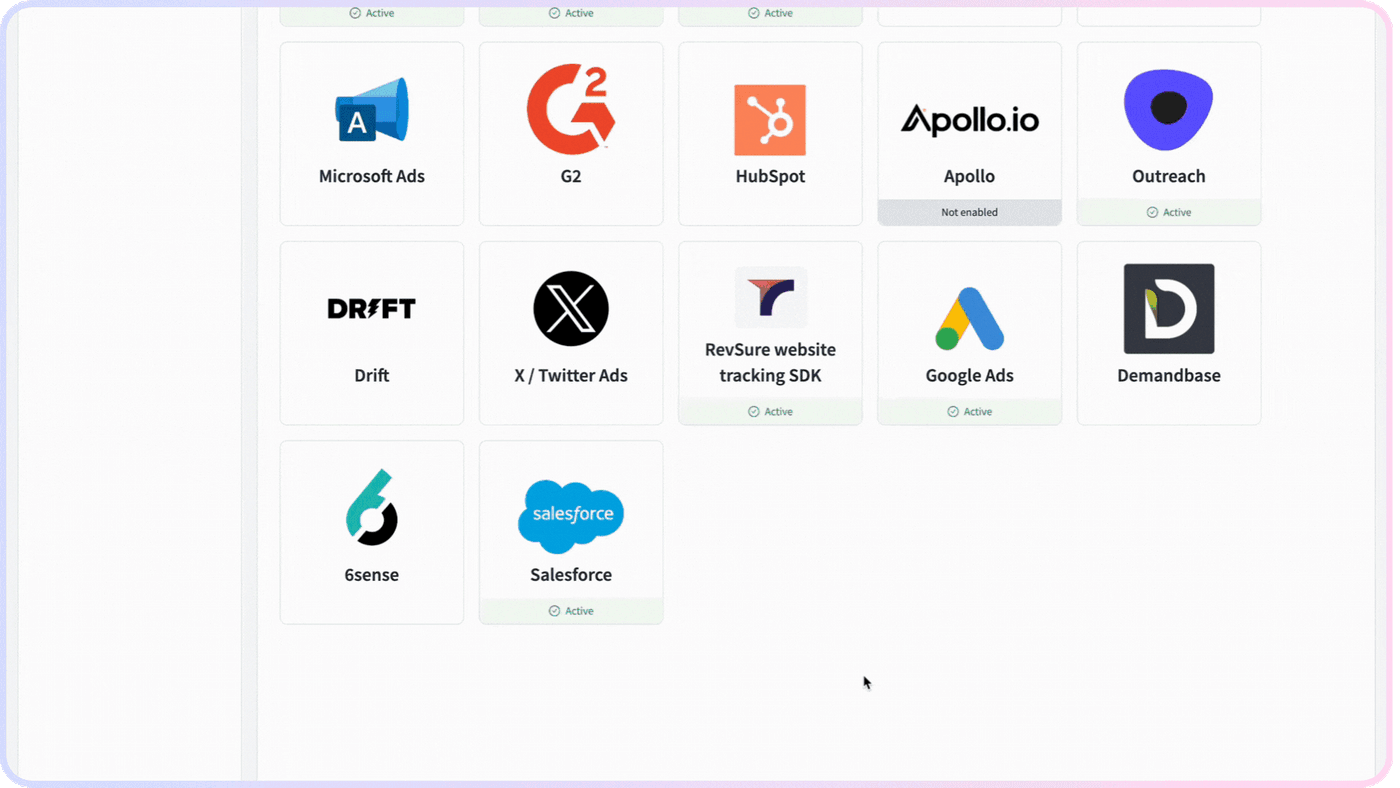The height and width of the screenshot is (788, 1400).
Task: Open the orange HubSpot logo
Action: [x=770, y=120]
